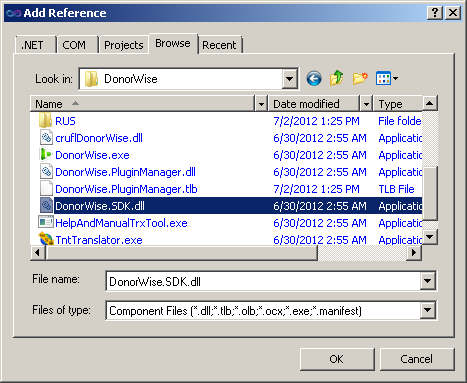Click the vertical scrollbar down arrow
467x383 pixels.
tap(430, 237)
